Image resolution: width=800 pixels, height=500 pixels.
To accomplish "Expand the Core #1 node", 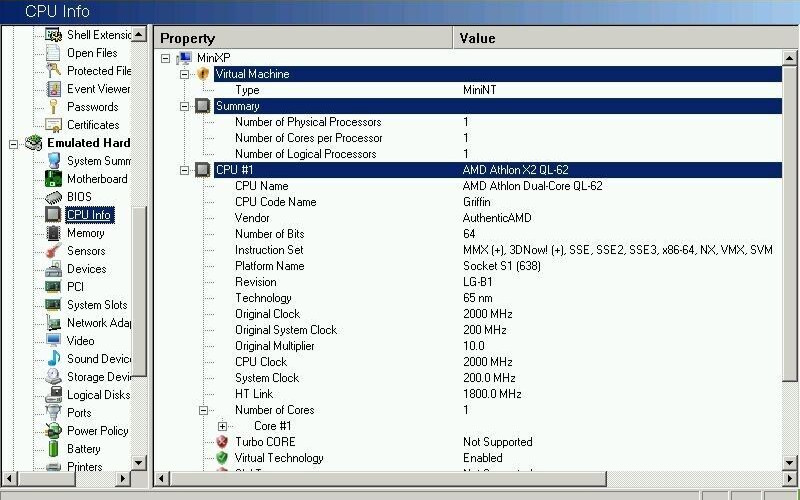I will pos(222,426).
